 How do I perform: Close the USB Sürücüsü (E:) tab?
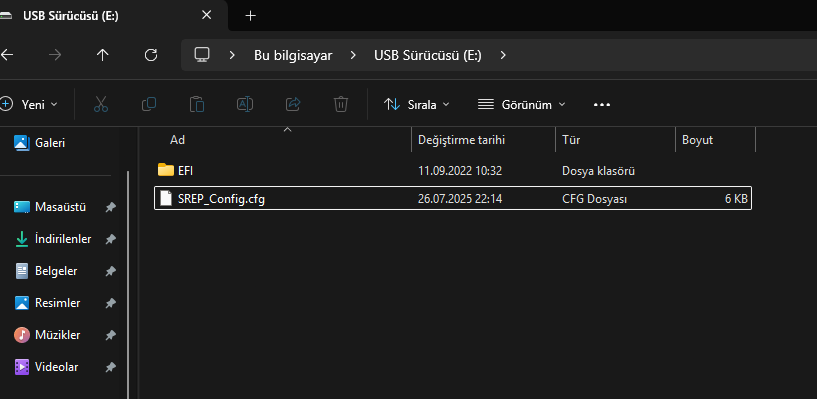pyautogui.click(x=206, y=15)
